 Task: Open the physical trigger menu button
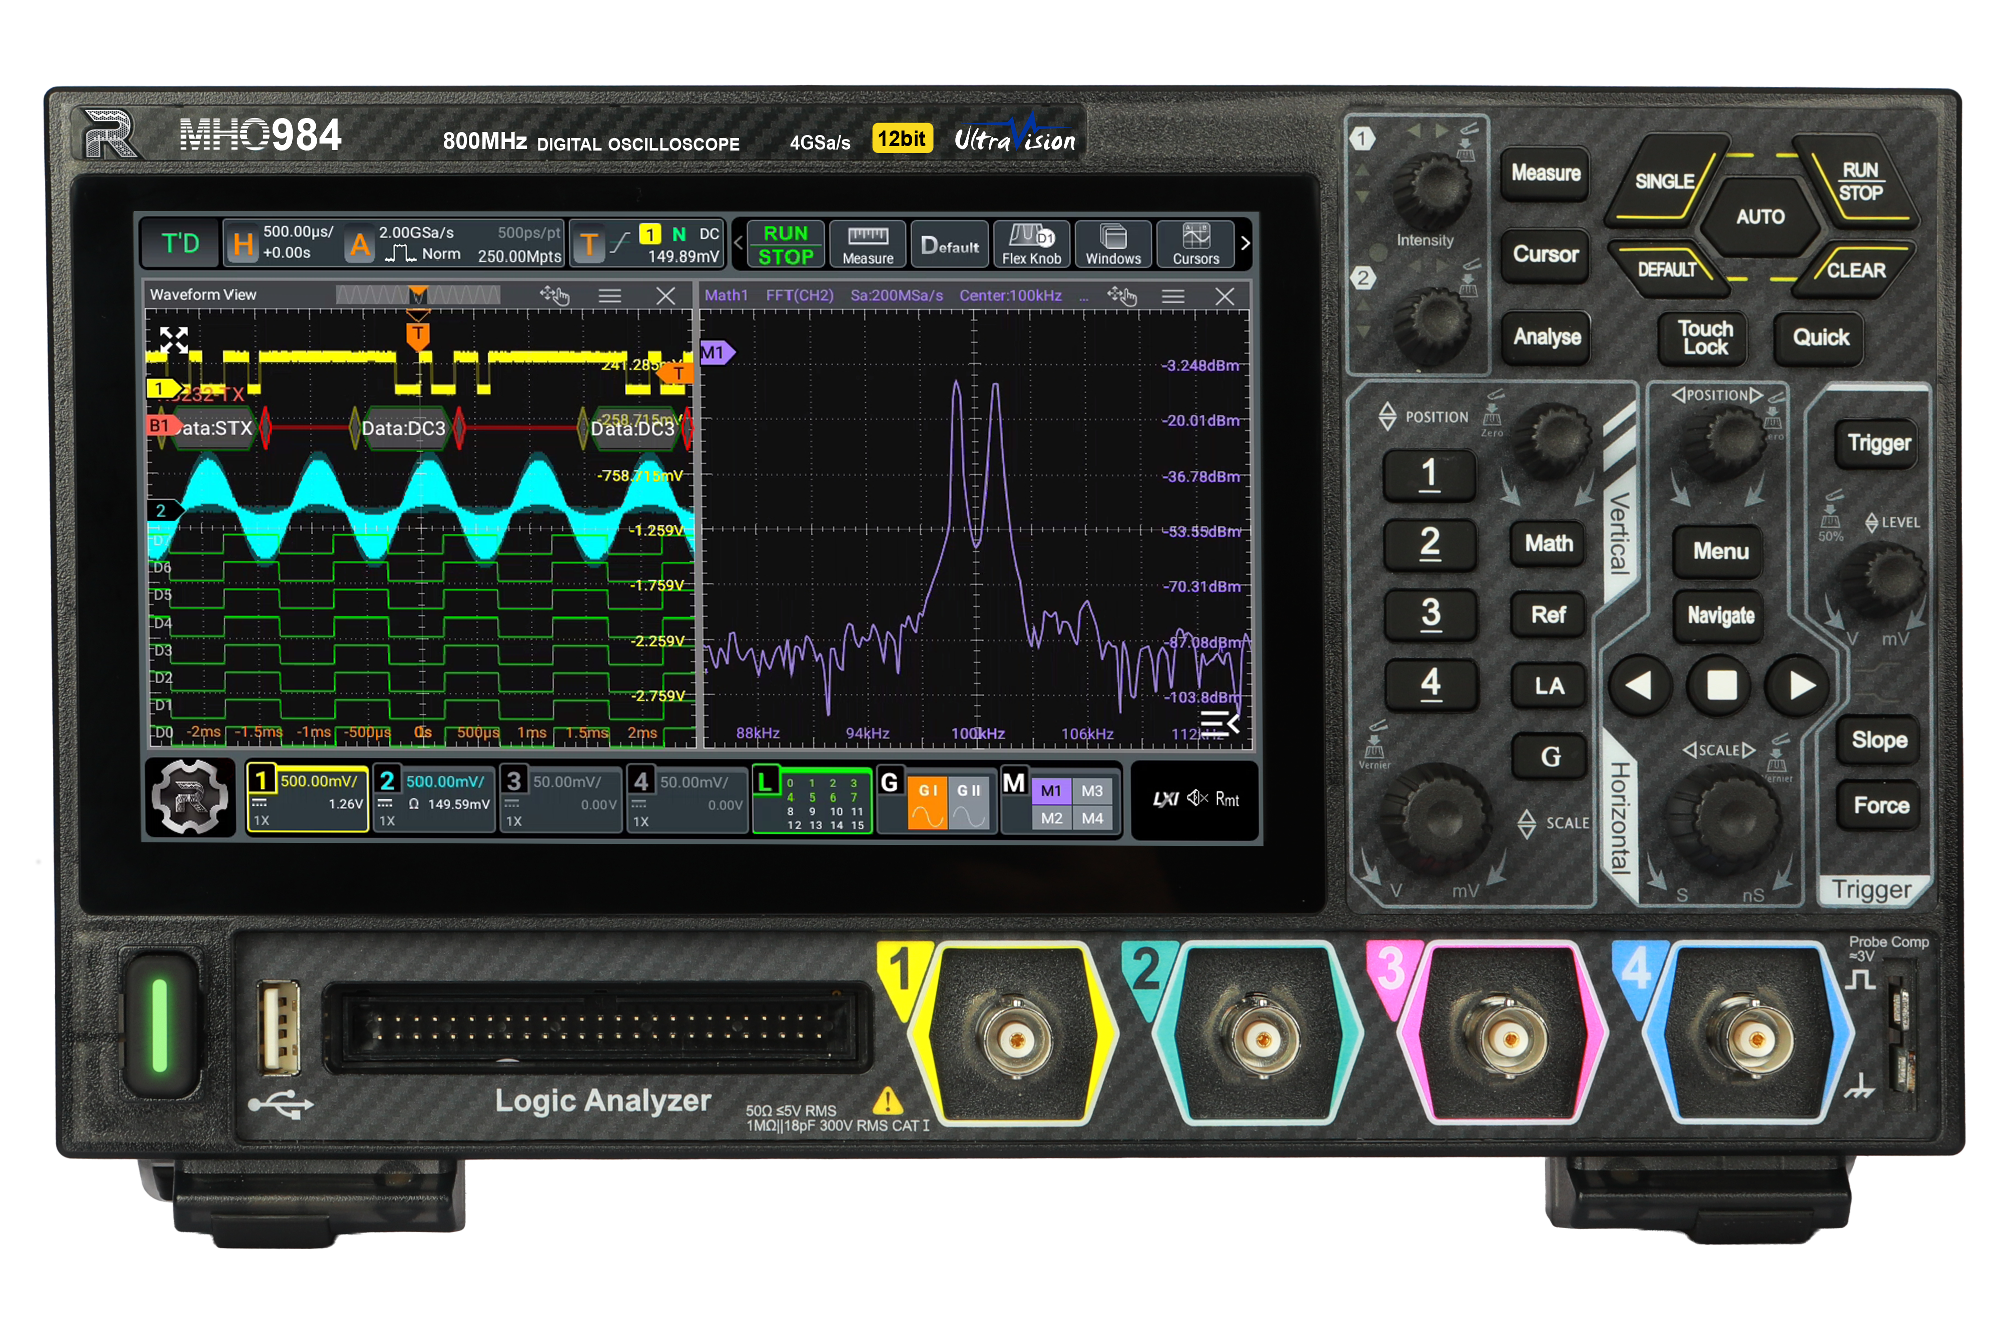coord(1879,443)
